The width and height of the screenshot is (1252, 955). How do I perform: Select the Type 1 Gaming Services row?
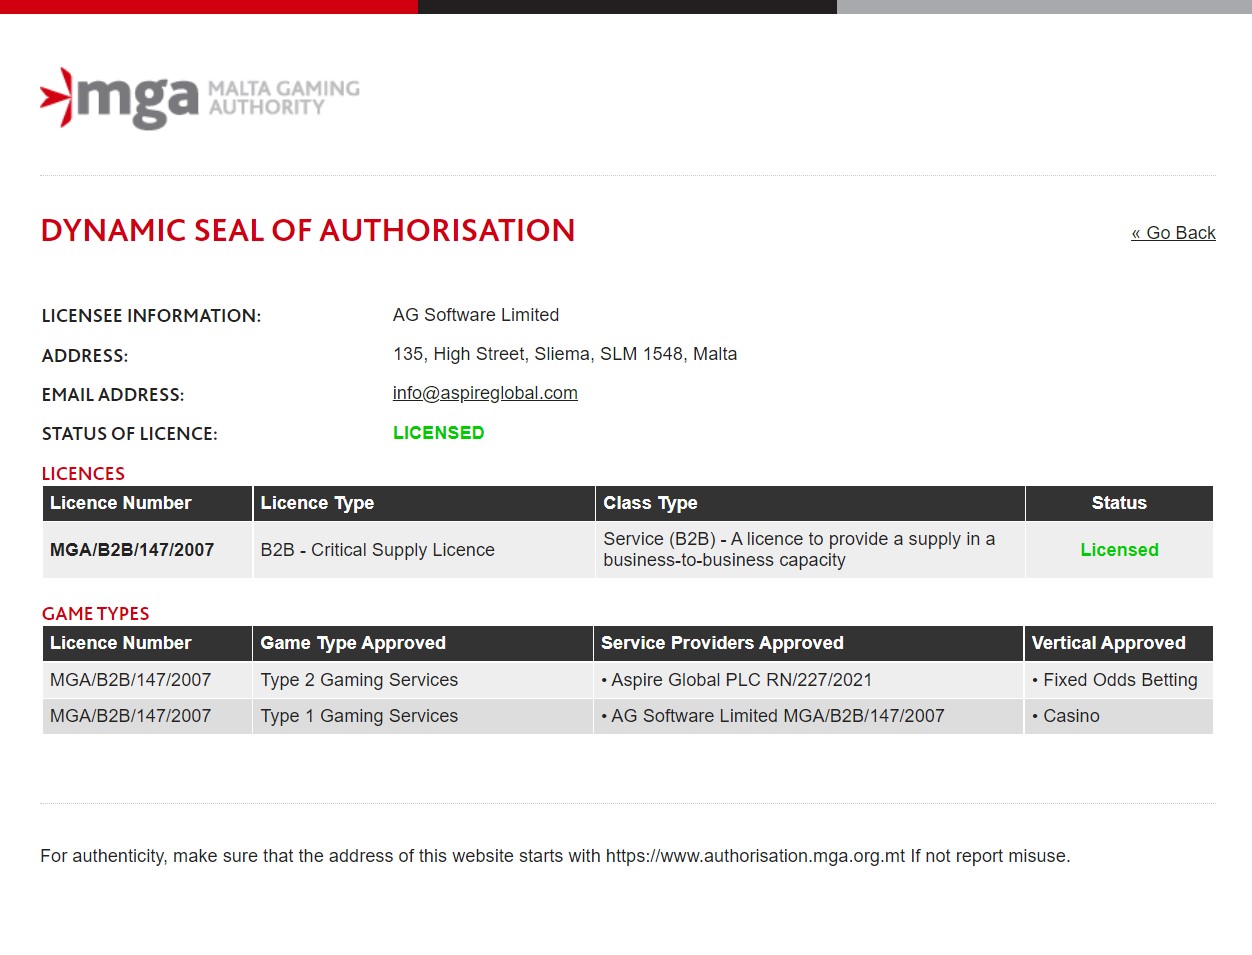click(x=628, y=716)
